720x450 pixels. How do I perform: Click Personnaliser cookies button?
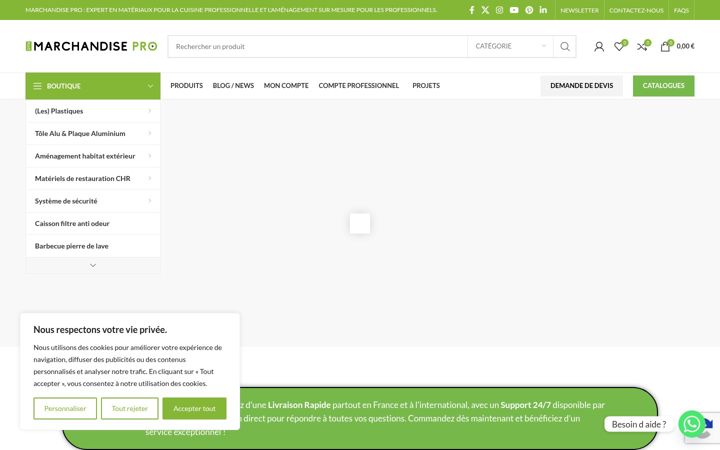coord(65,408)
